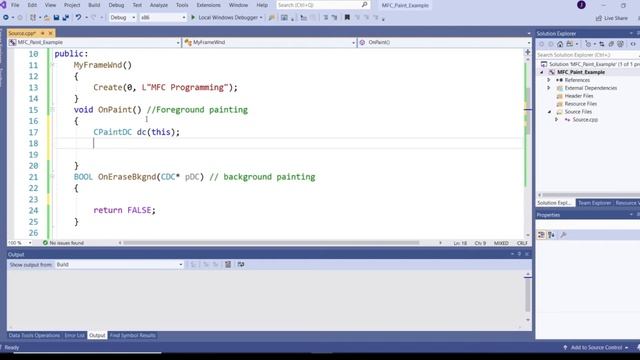This screenshot has width=640, height=360.
Task: Click the Navigate Backward icon
Action: 6,18
